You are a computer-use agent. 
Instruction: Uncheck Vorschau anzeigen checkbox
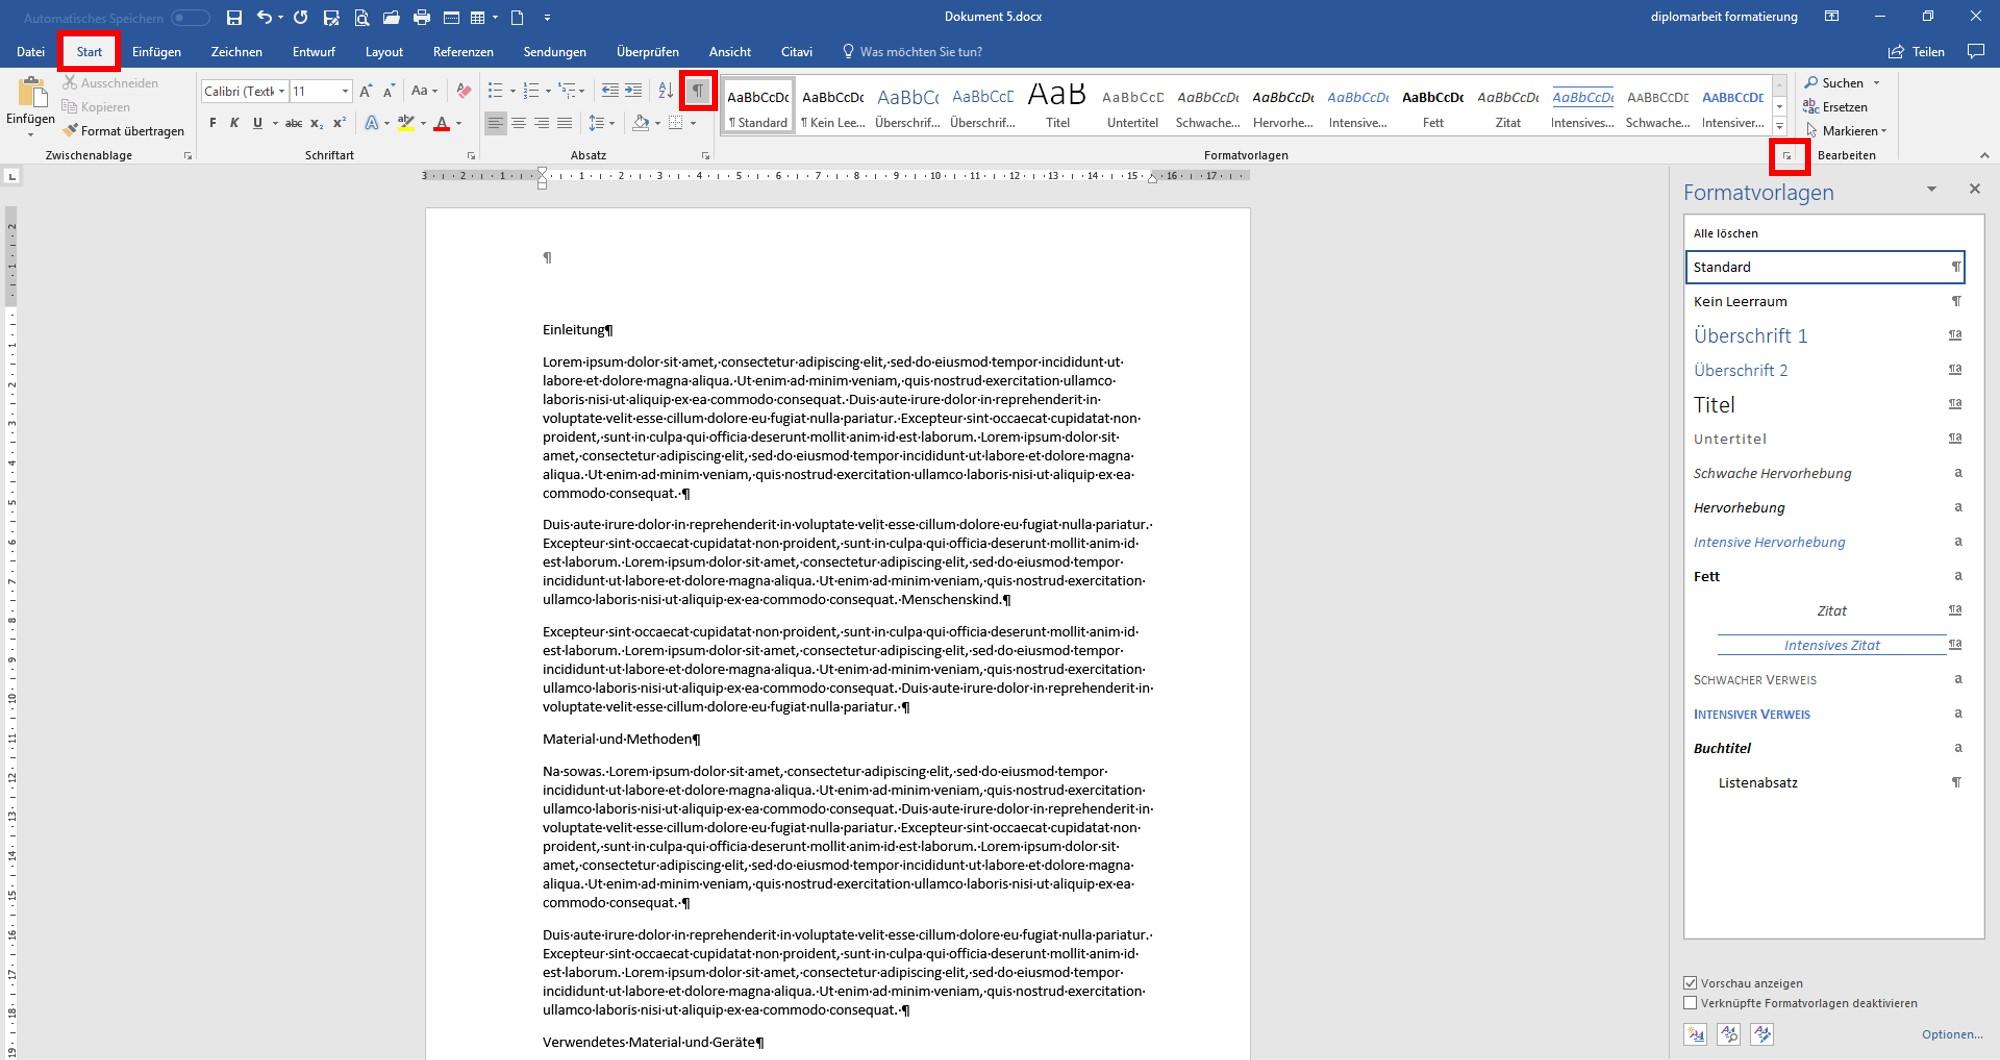click(1691, 983)
